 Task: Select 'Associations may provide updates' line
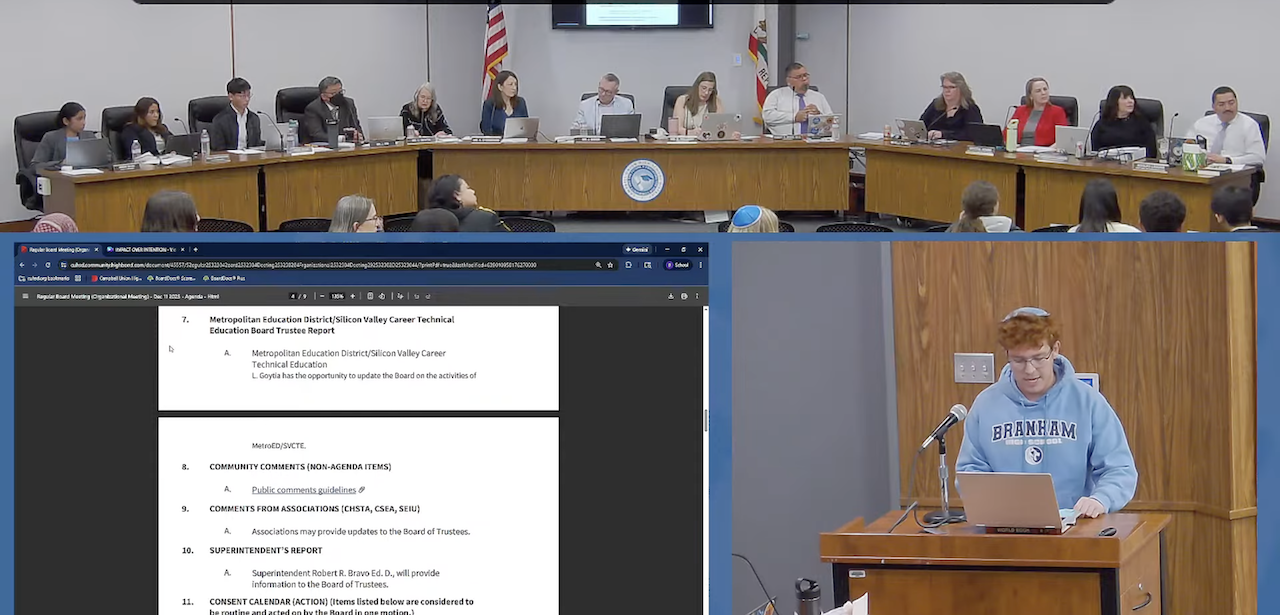coord(361,532)
